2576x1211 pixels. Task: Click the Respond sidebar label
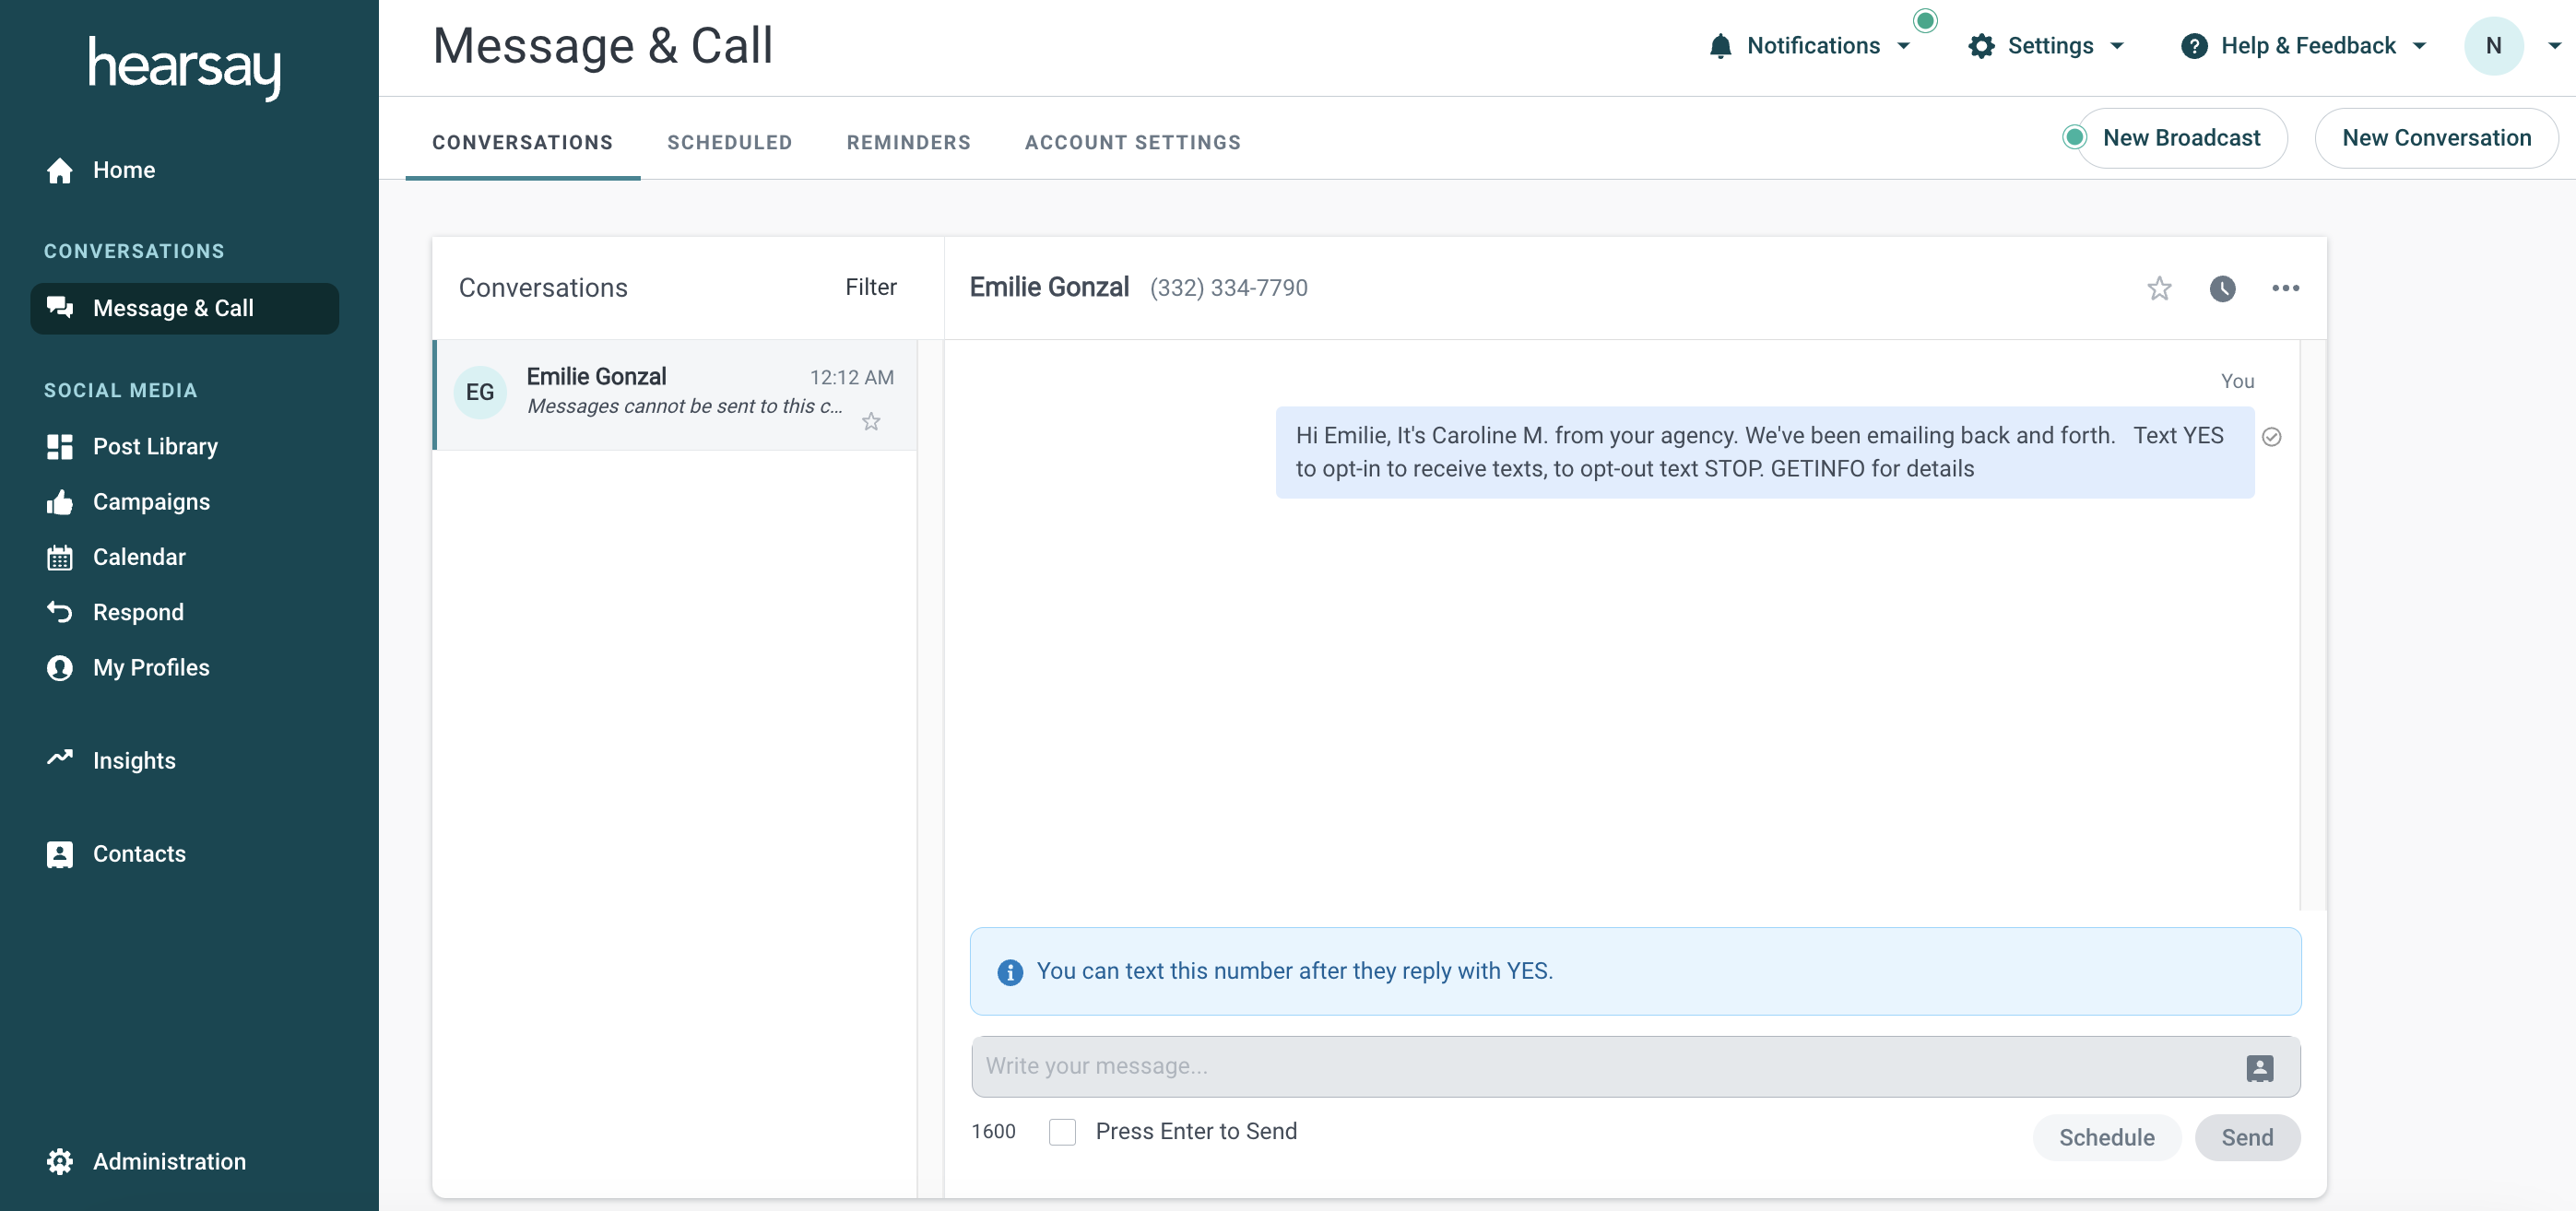pos(138,613)
